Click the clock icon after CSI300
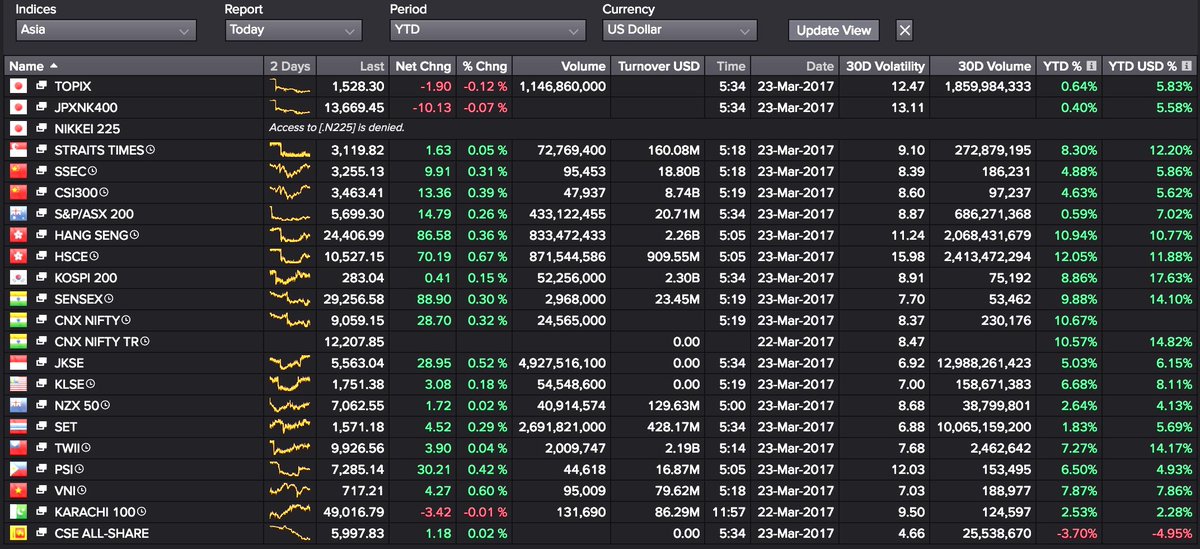This screenshot has height=549, width=1200. point(105,193)
